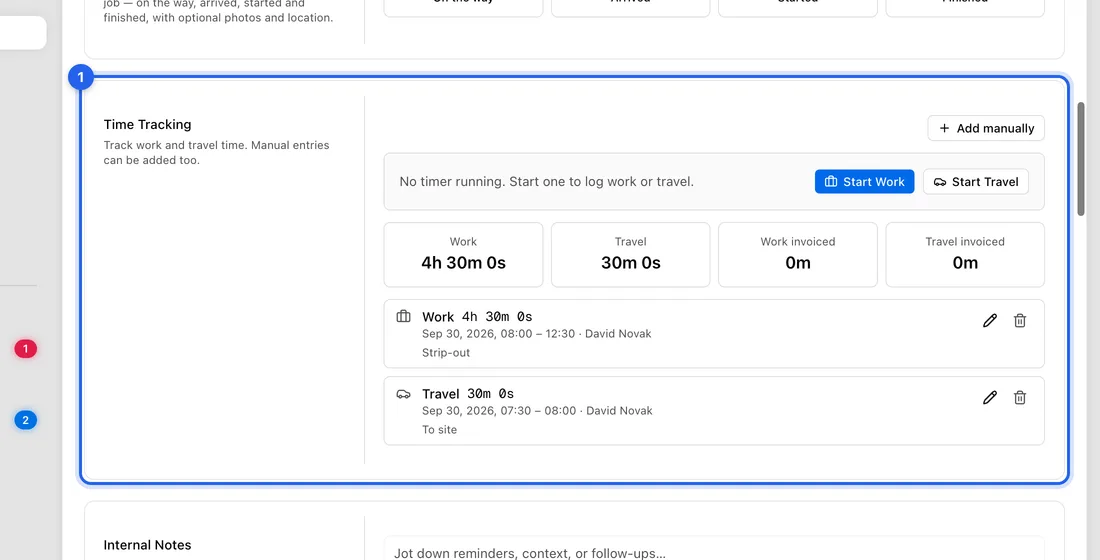Select the Work invoiced card

coord(798,255)
